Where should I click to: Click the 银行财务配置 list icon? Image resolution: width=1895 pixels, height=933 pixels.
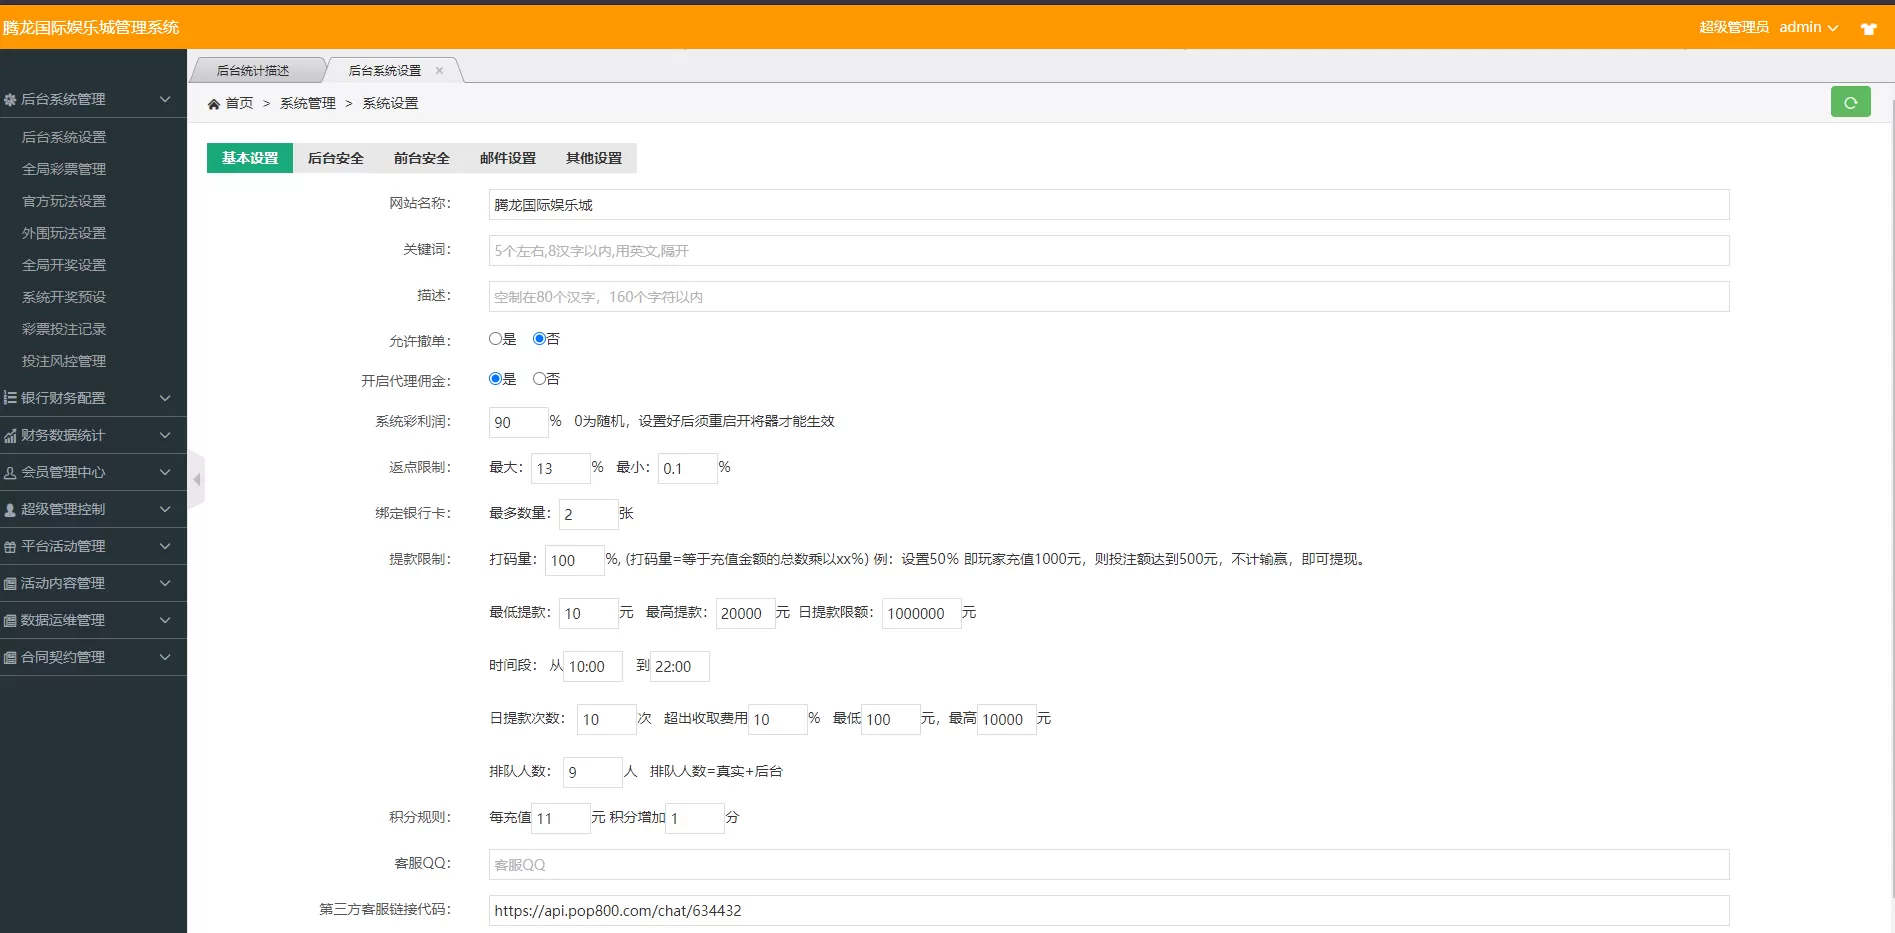tap(10, 397)
